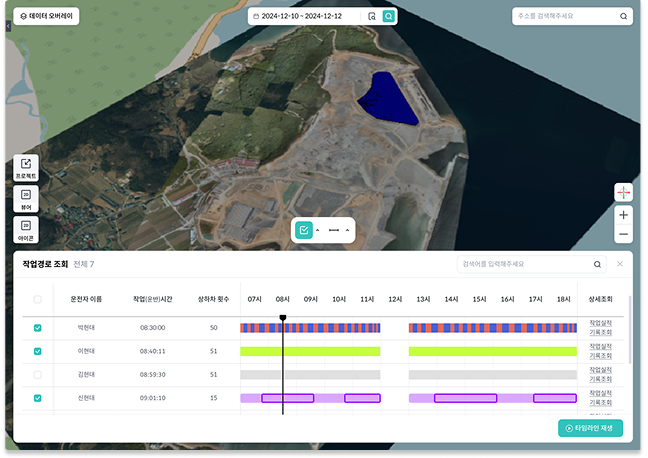The image size is (648, 458).
Task: Select the 2D 아이콘 button
Action: tap(26, 229)
